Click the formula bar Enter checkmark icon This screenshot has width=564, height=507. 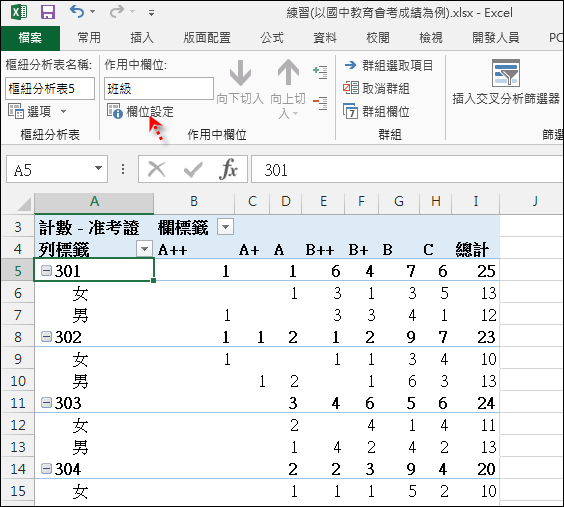coord(193,169)
